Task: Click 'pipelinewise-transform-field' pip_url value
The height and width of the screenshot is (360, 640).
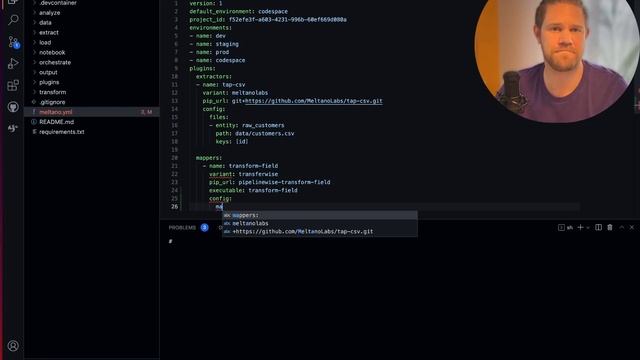Action: [x=284, y=182]
